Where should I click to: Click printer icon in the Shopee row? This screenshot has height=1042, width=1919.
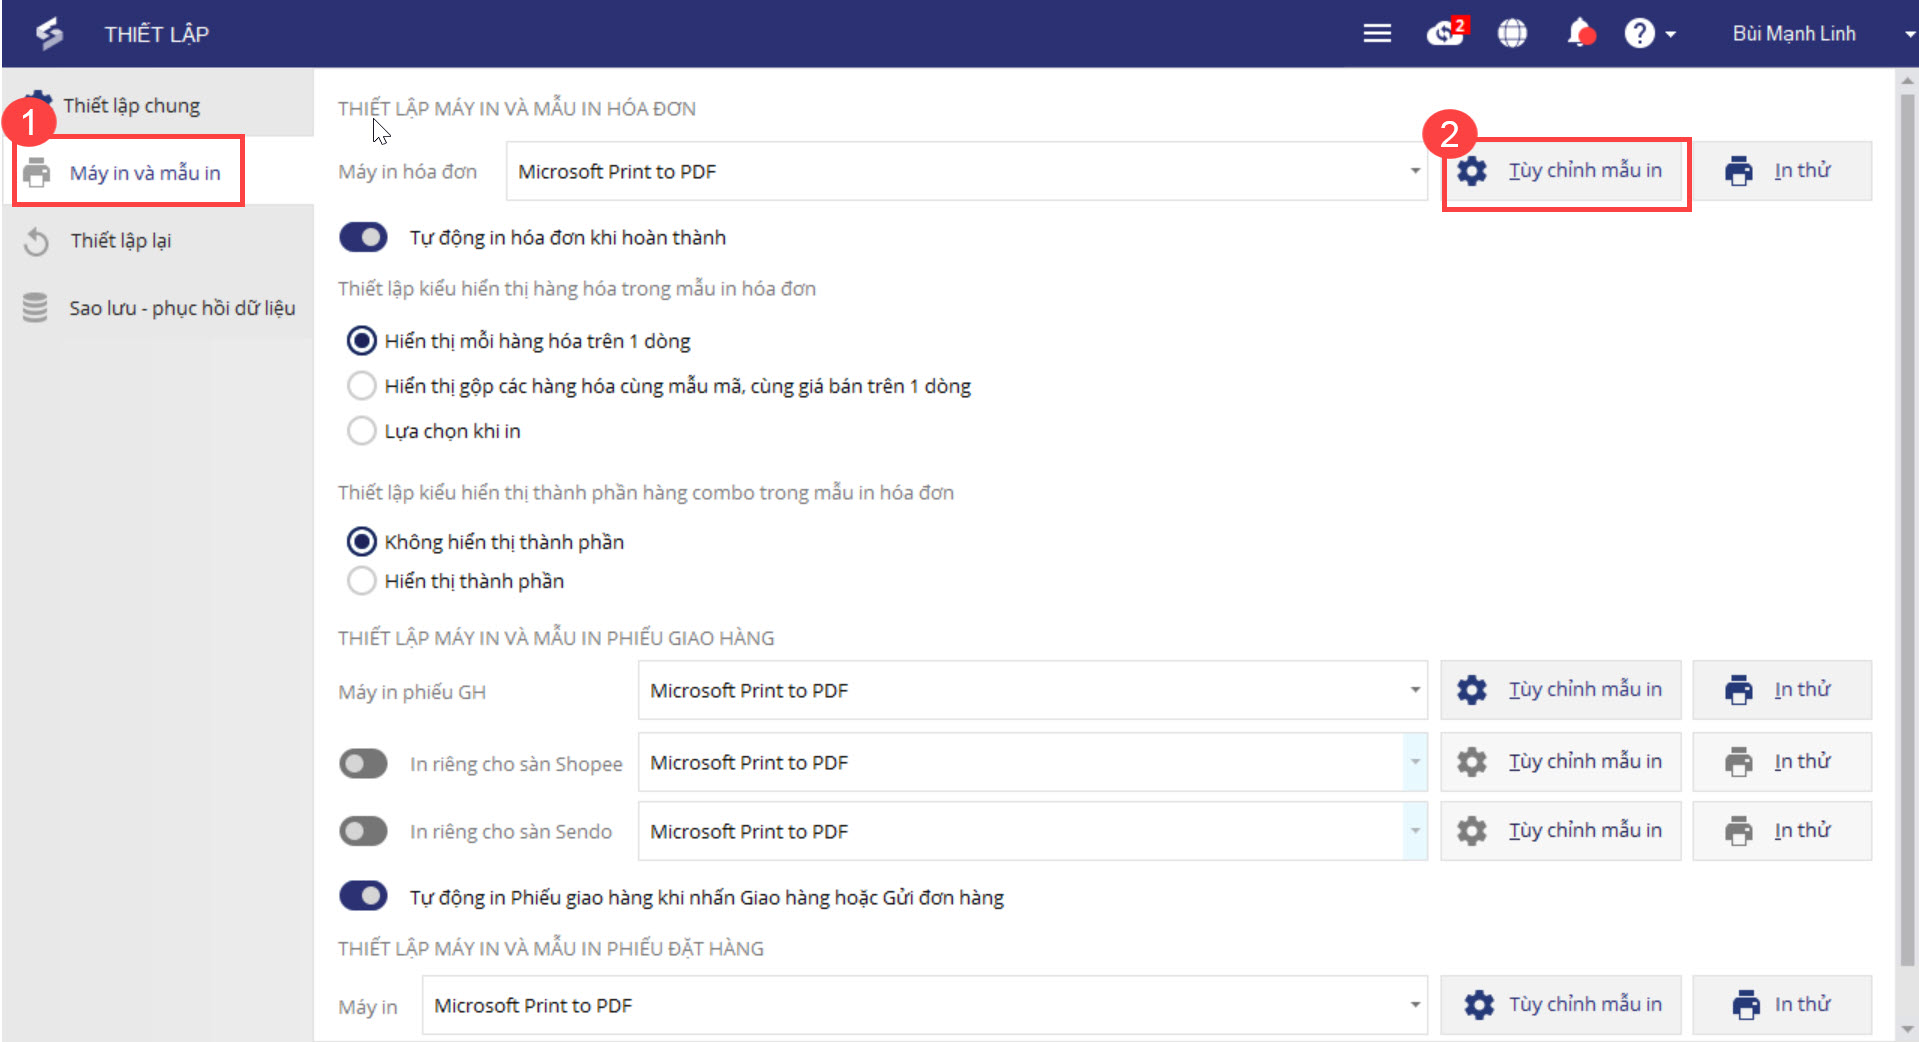pos(1739,762)
